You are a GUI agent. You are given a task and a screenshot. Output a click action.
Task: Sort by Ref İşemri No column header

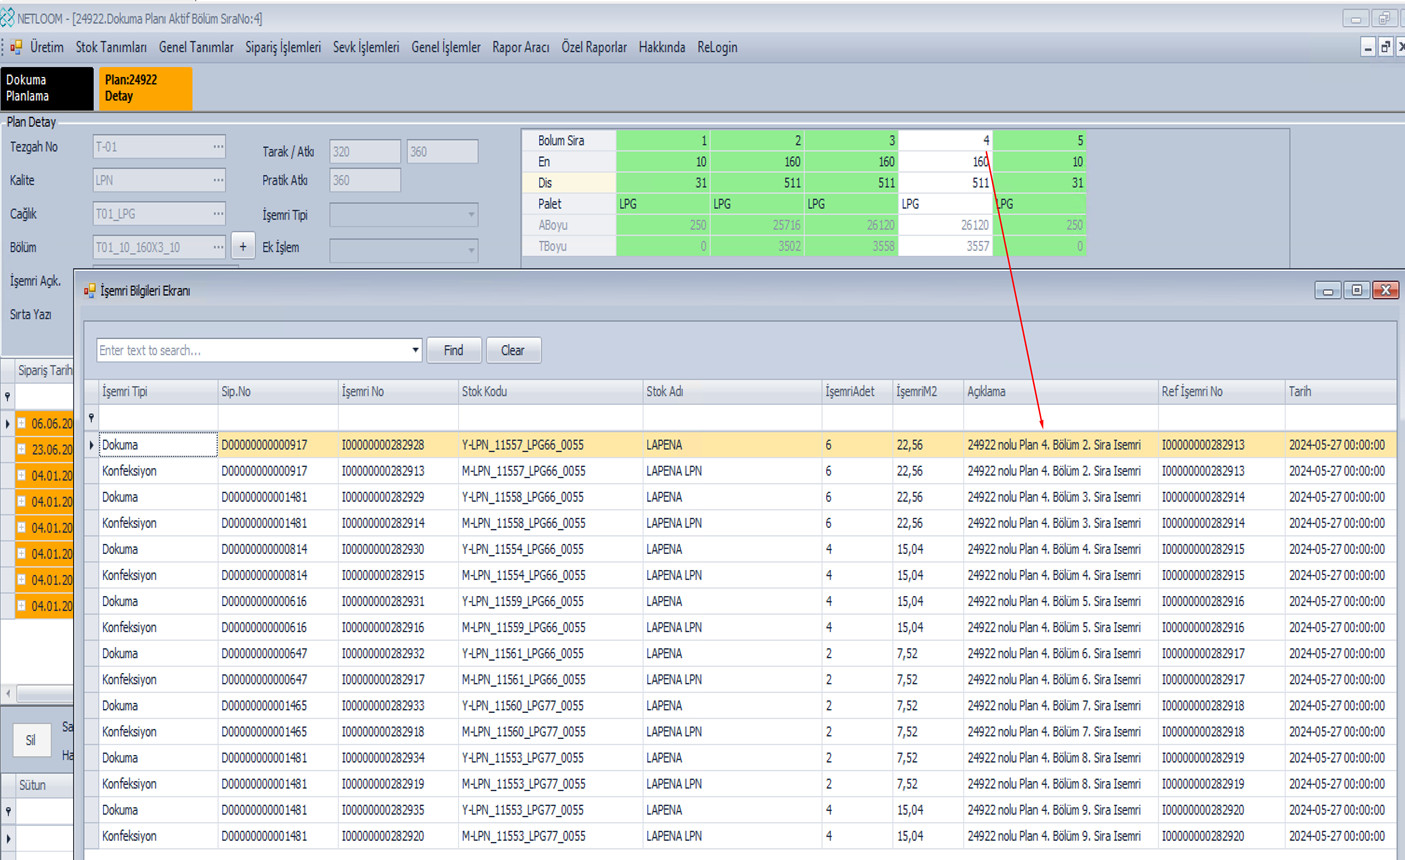tap(1221, 392)
